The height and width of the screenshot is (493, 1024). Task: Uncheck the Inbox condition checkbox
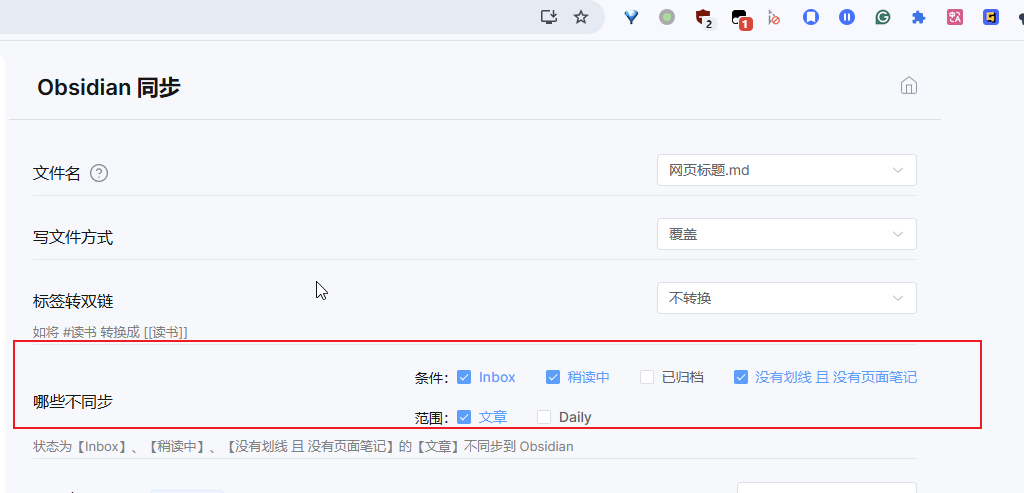click(464, 377)
